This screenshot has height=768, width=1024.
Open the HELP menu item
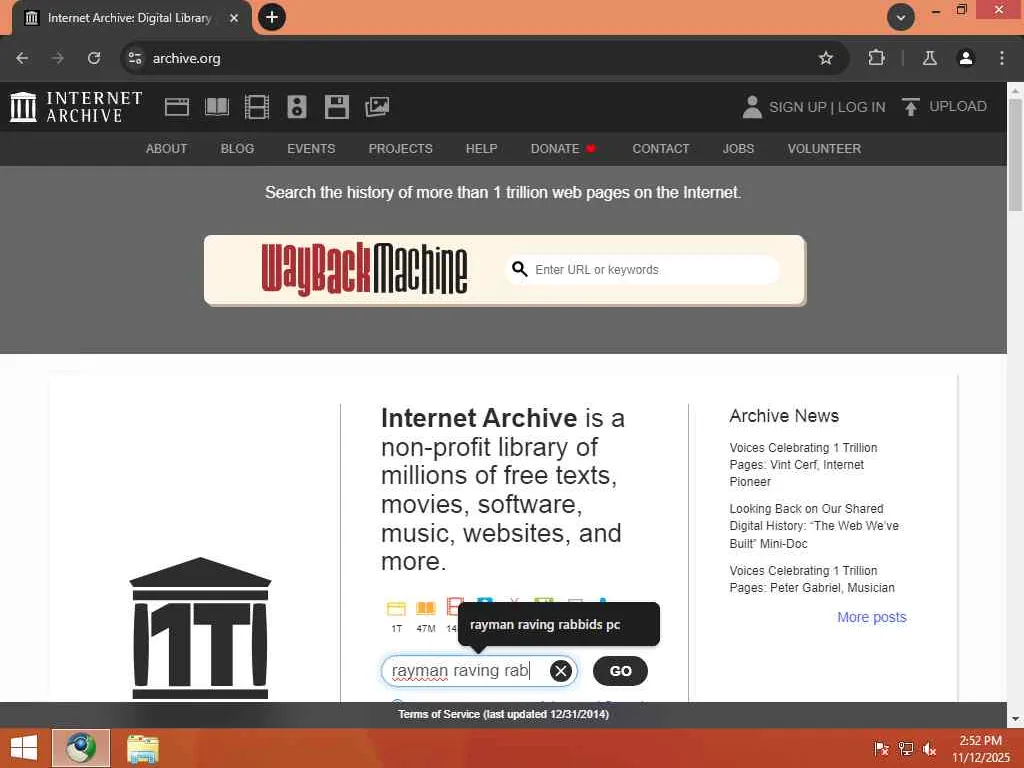[x=481, y=149]
